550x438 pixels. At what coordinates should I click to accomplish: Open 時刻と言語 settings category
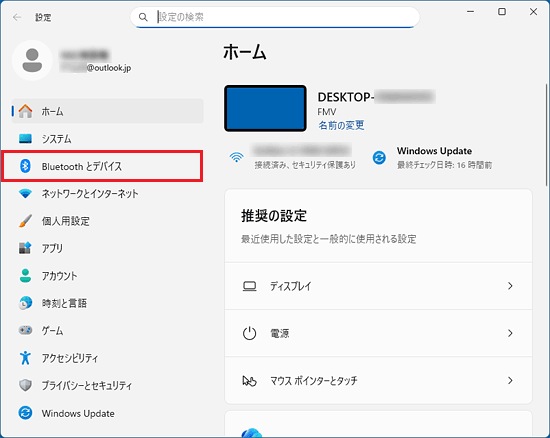tap(108, 303)
